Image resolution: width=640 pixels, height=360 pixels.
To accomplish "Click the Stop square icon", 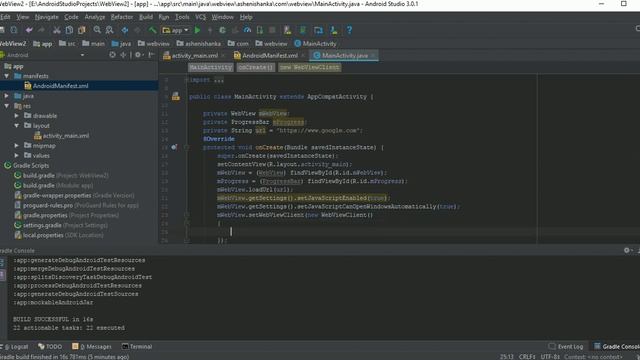I will click(x=272, y=30).
